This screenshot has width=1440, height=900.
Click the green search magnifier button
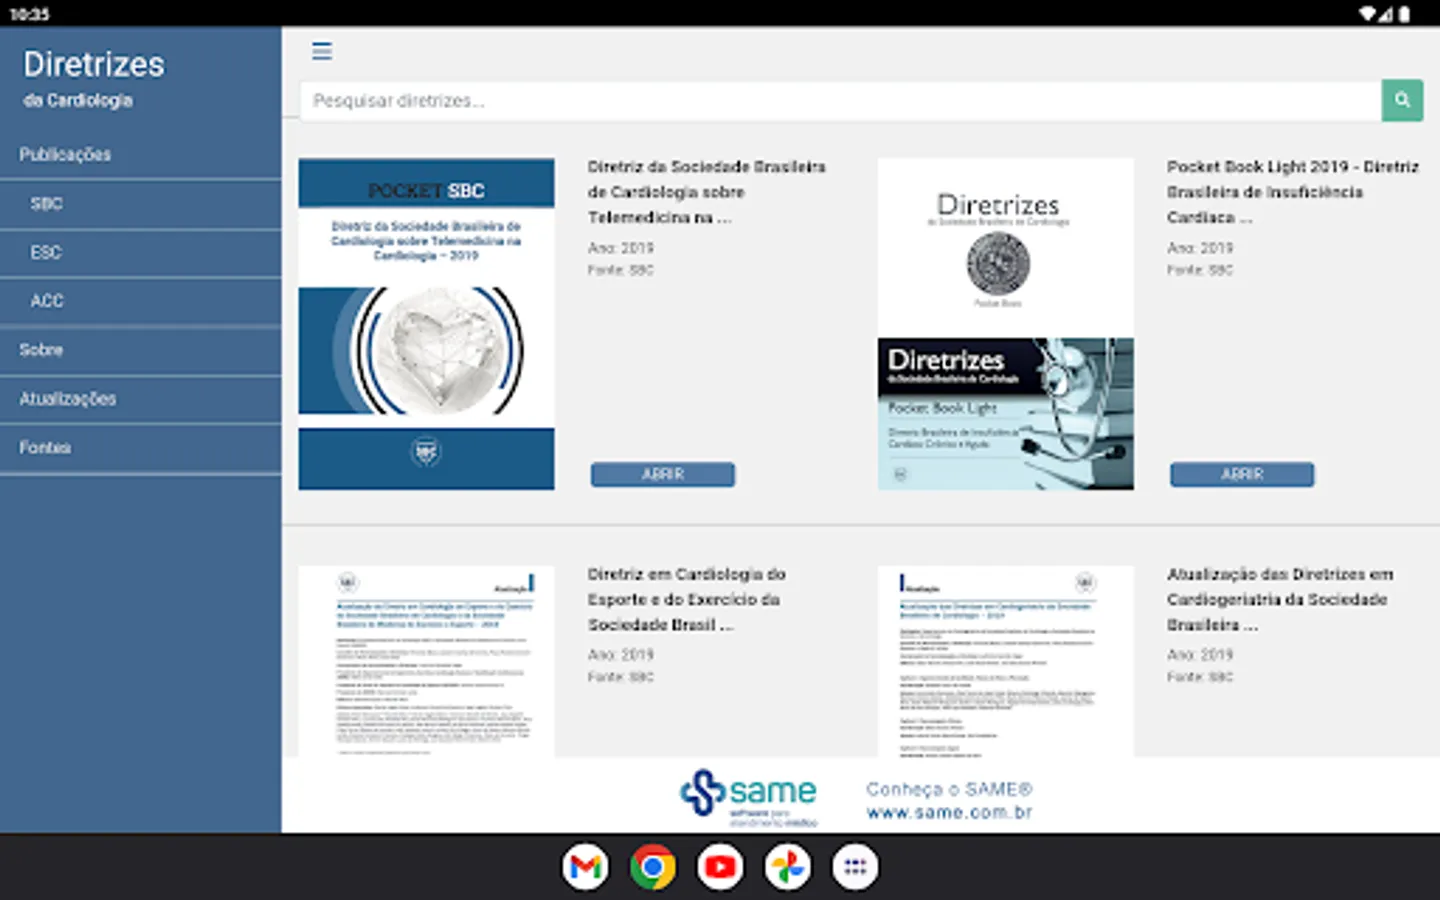coord(1402,100)
